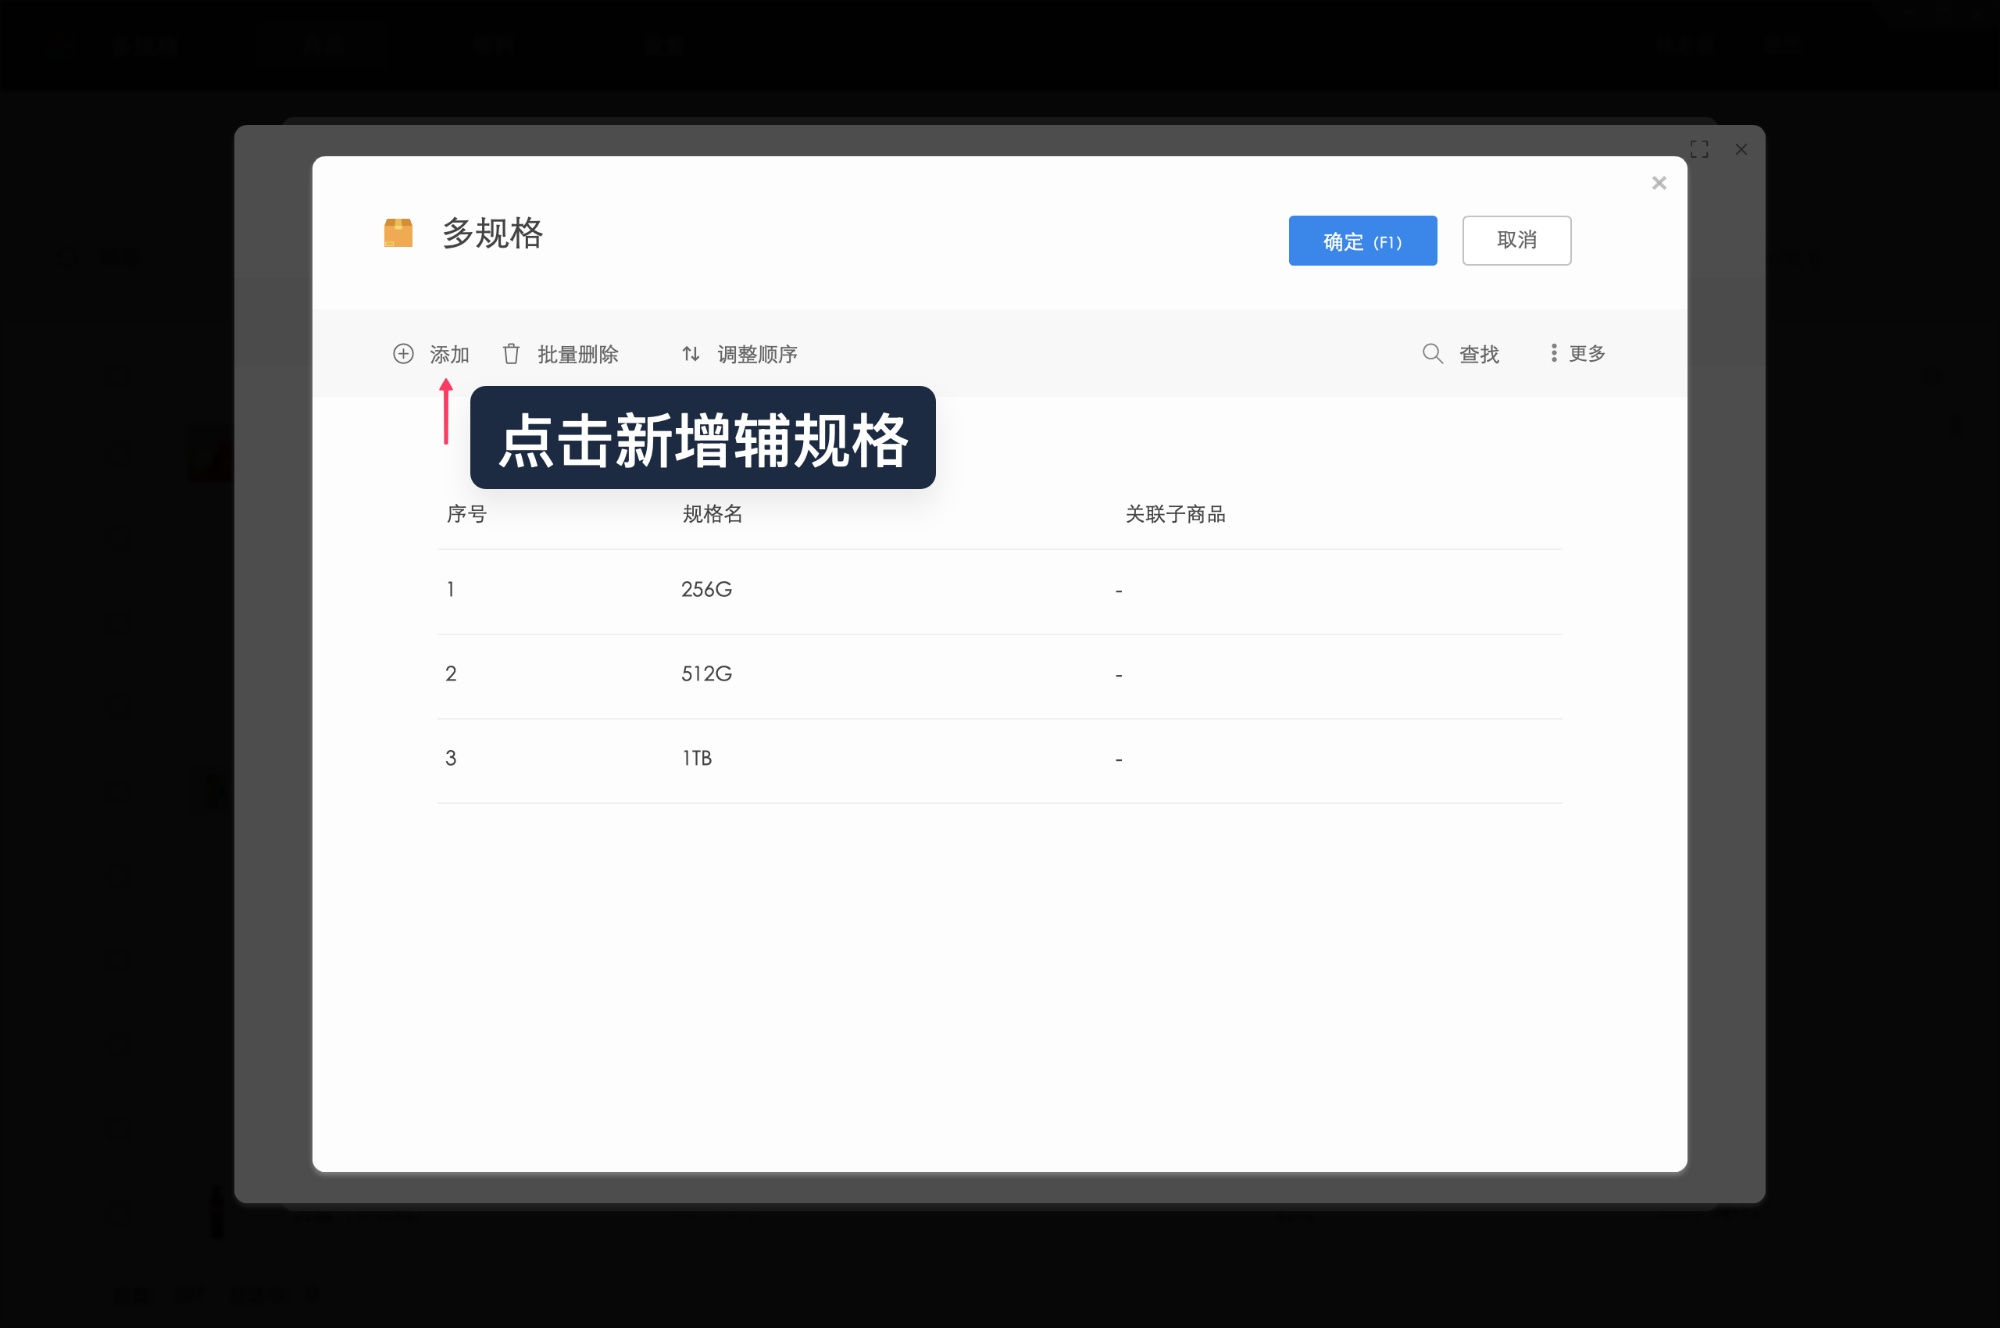Click 调整顺序 to reorder specs
This screenshot has height=1328, width=2000.
(x=757, y=354)
